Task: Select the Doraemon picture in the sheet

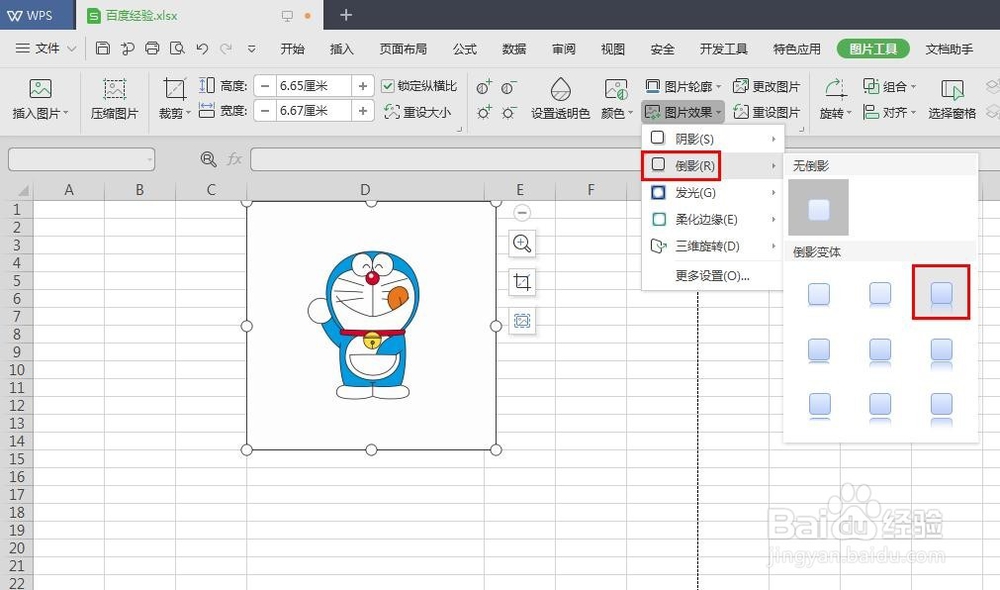Action: point(371,326)
